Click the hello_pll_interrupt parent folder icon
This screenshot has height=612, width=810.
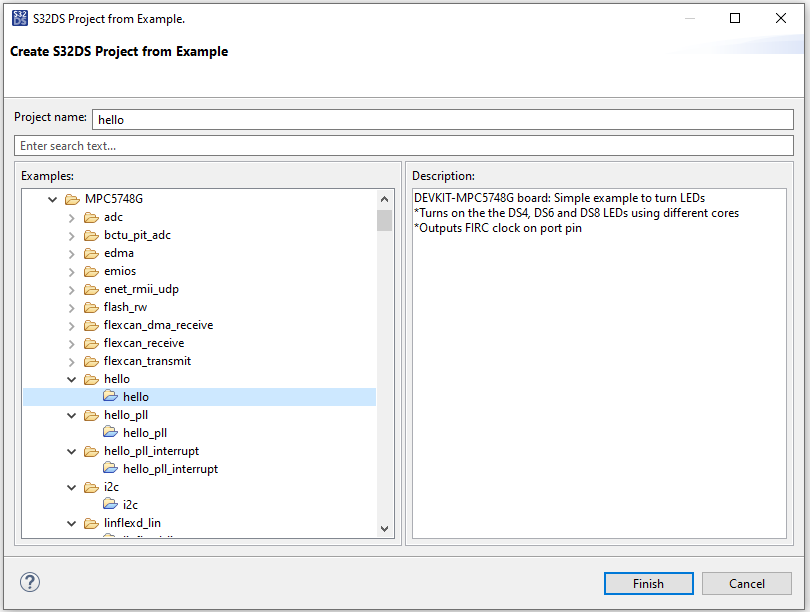coord(91,451)
